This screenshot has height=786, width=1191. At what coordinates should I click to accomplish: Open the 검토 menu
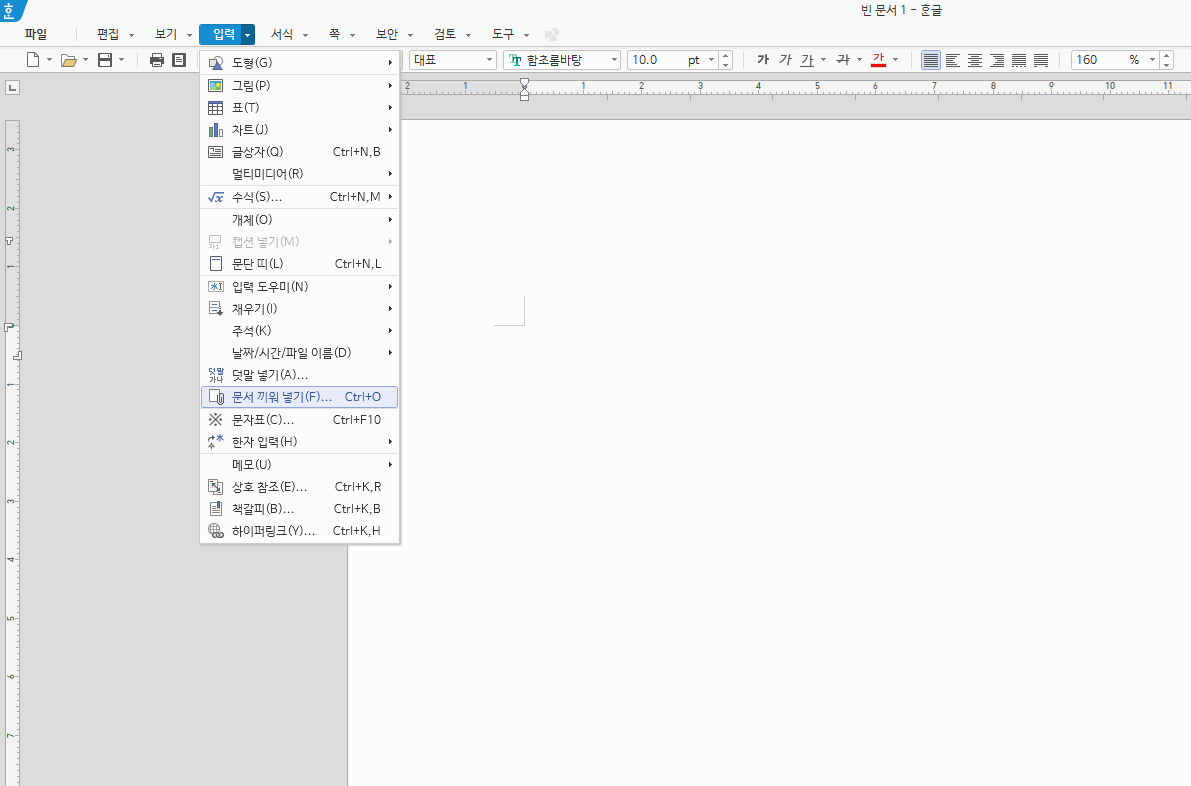tap(445, 34)
